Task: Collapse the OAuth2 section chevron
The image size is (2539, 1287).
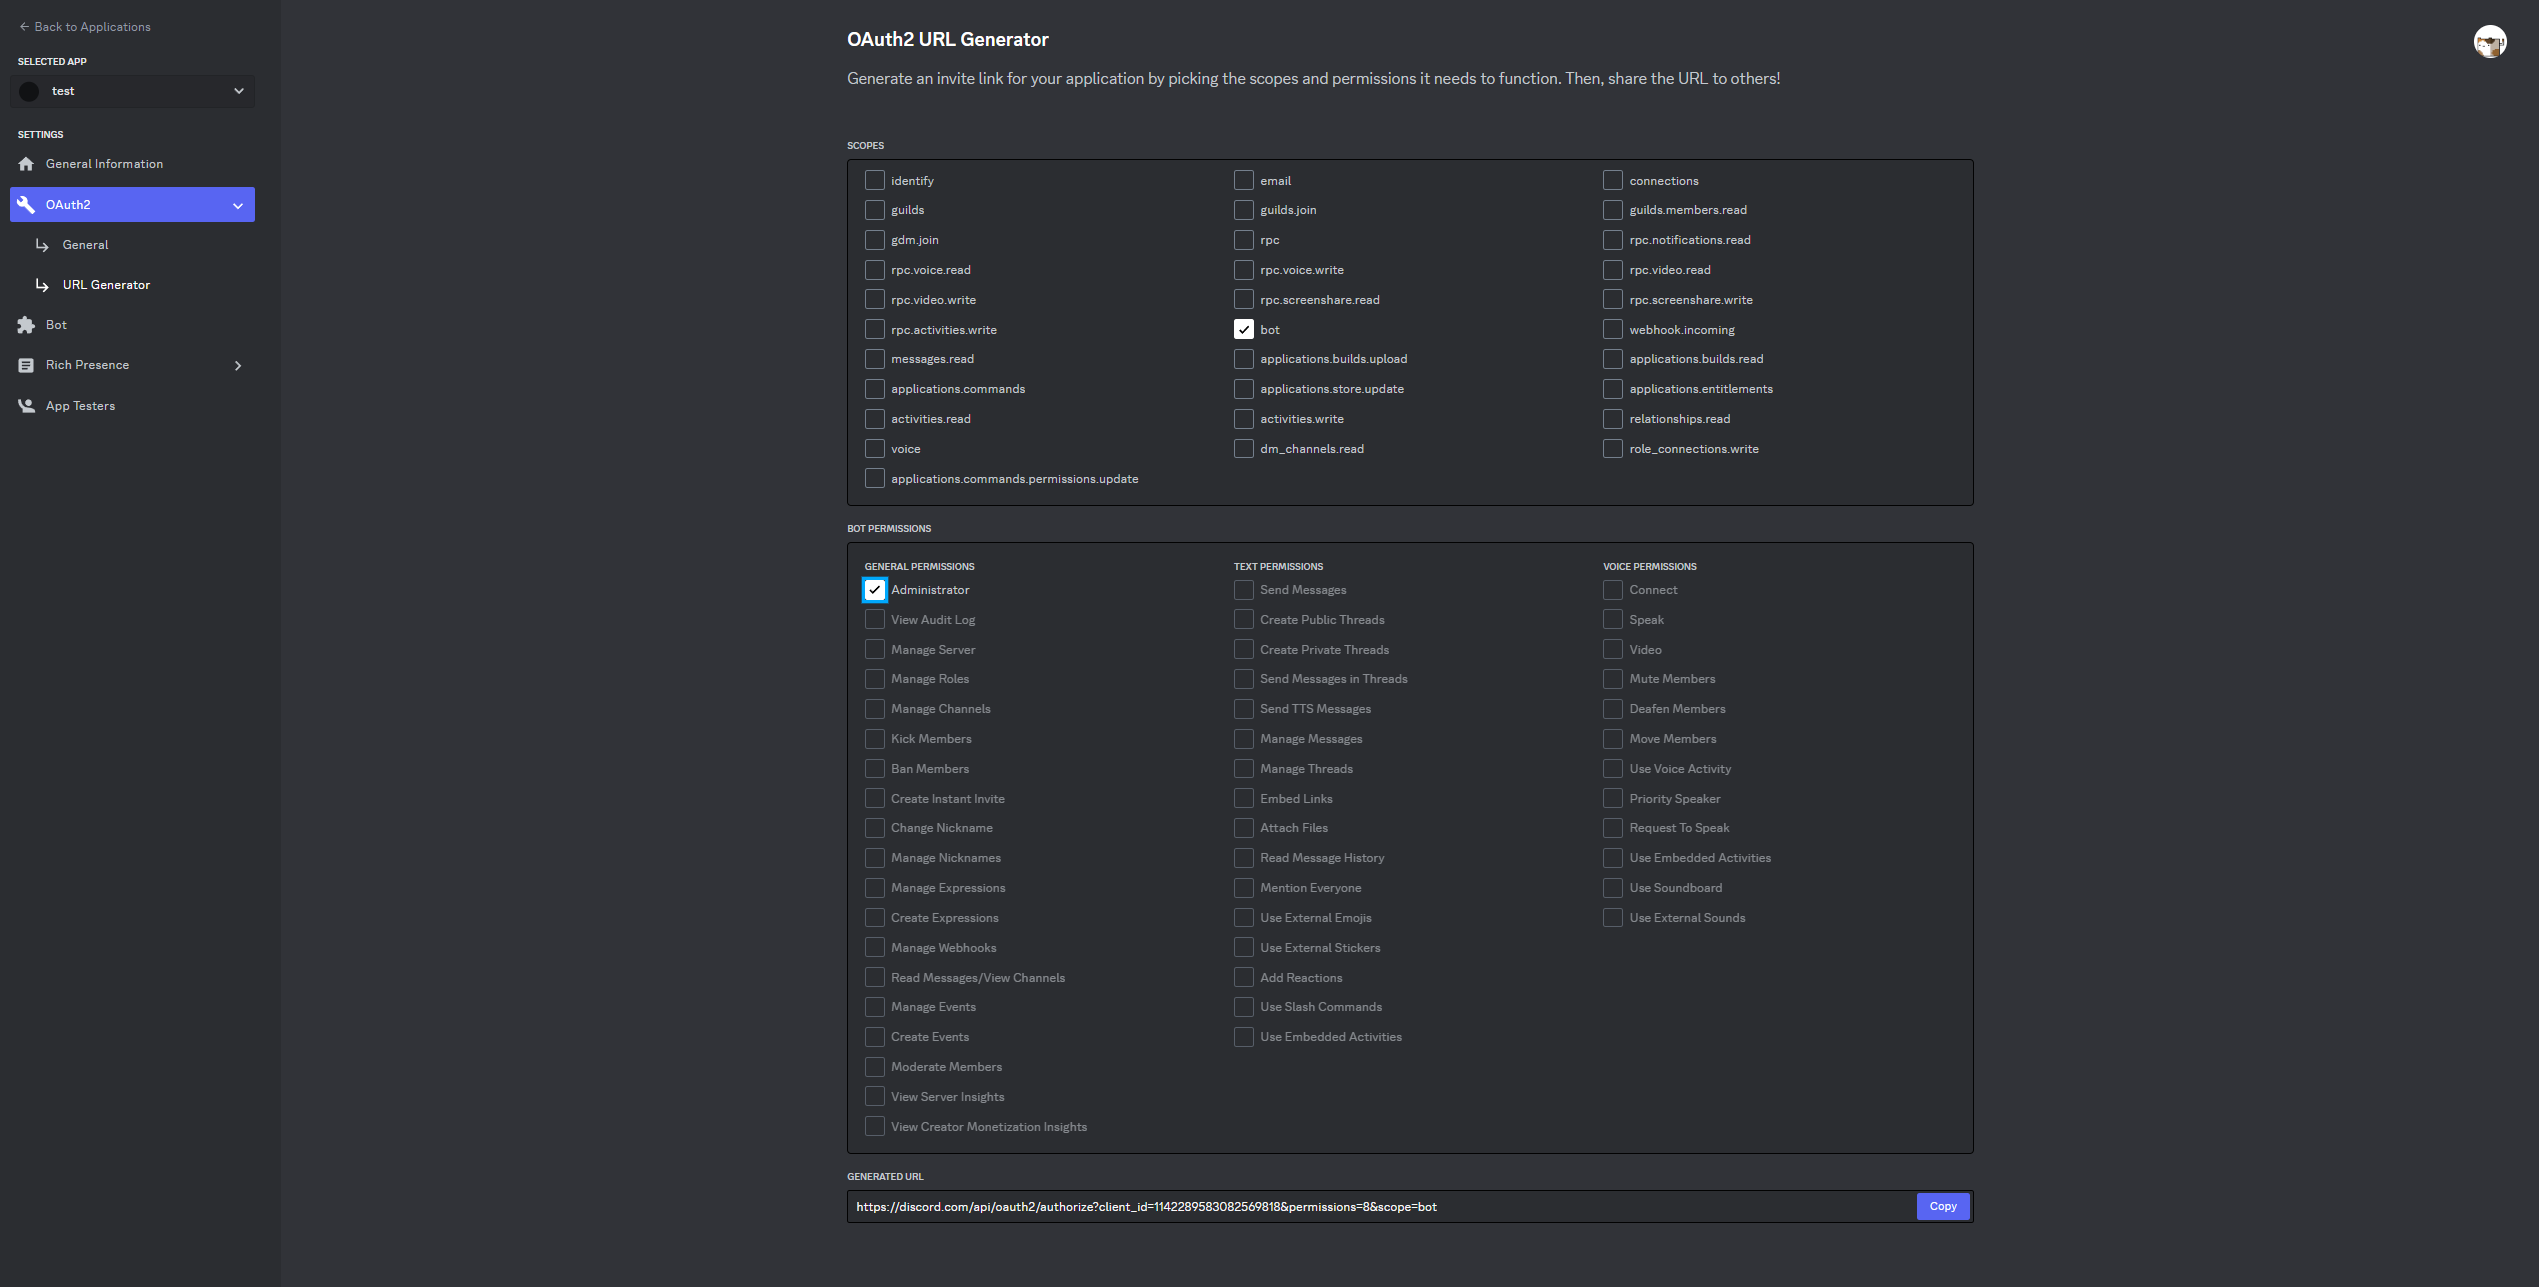Action: pyautogui.click(x=238, y=206)
